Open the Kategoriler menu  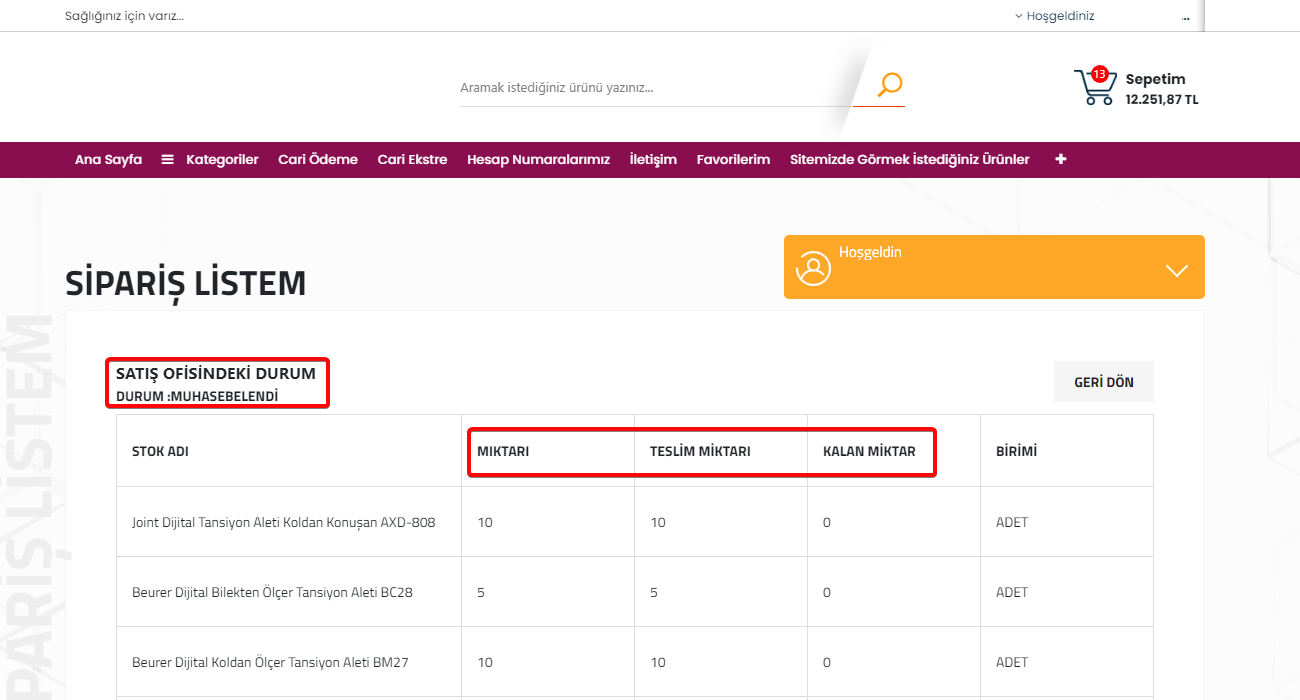pos(222,159)
